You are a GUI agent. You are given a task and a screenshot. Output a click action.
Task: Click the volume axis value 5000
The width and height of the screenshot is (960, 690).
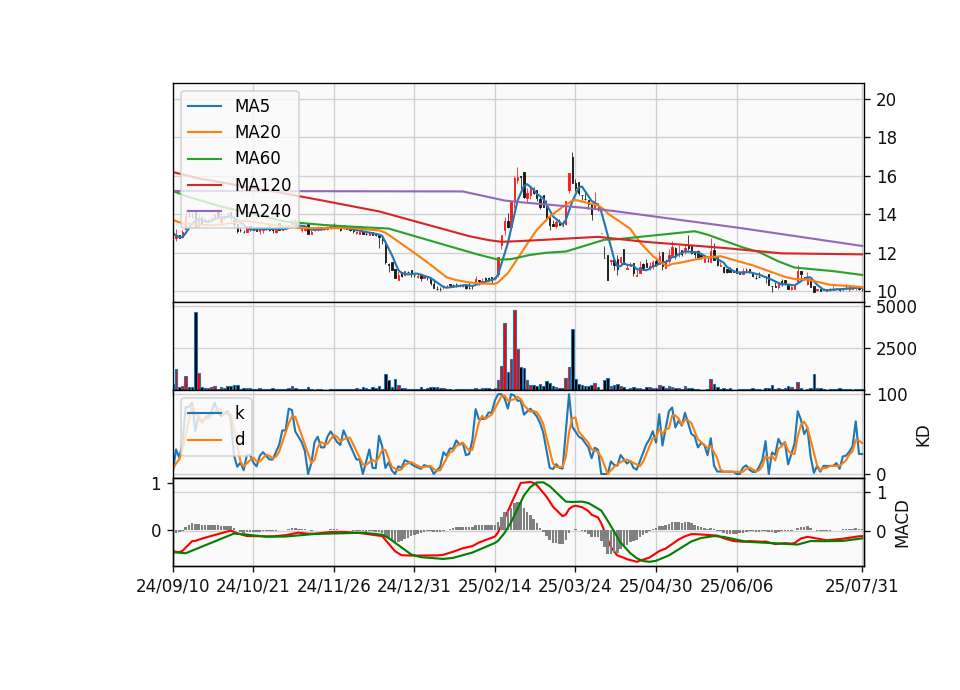[896, 307]
